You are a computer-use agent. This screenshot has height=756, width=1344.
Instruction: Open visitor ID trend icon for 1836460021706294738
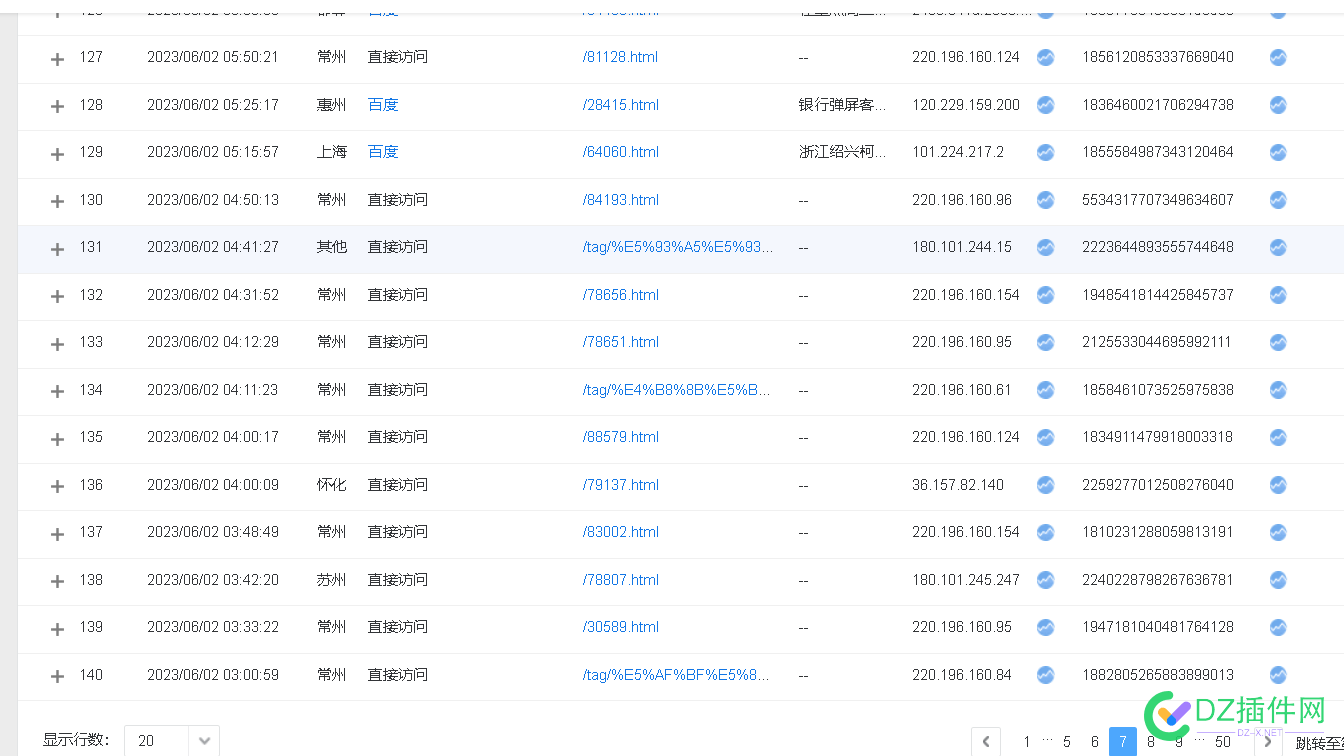click(1278, 104)
